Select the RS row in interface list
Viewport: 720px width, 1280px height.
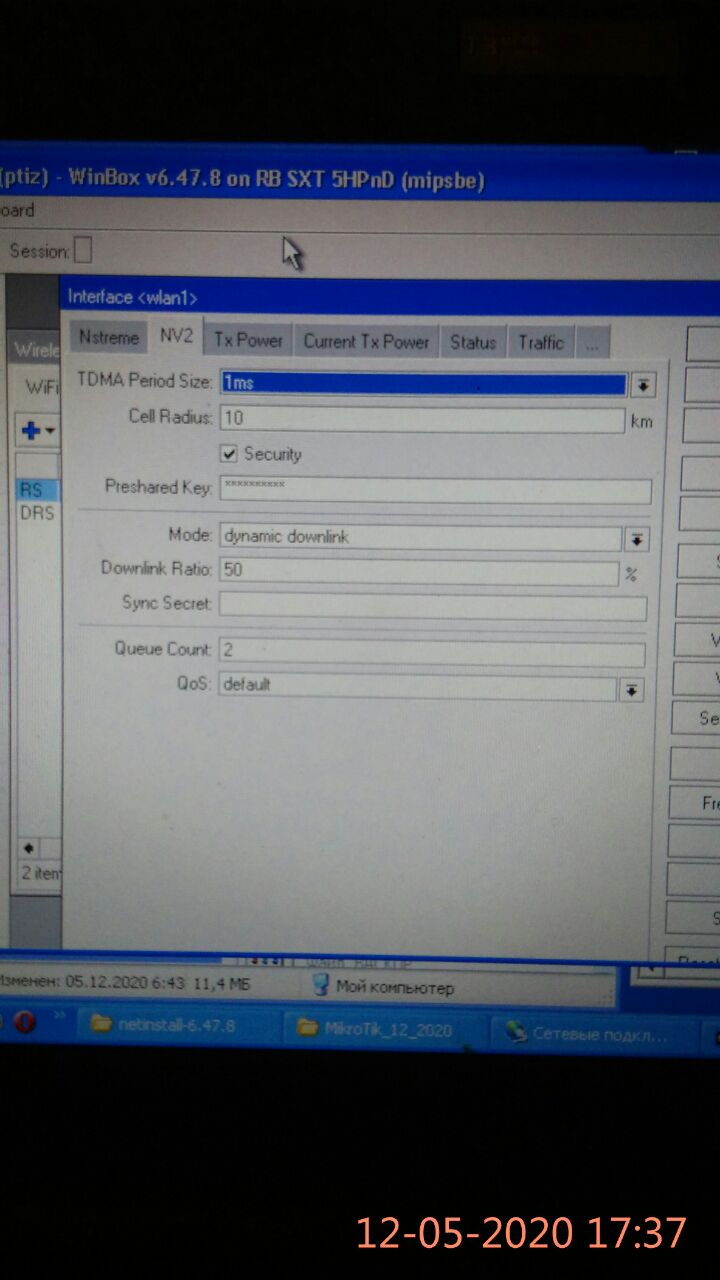click(x=38, y=490)
